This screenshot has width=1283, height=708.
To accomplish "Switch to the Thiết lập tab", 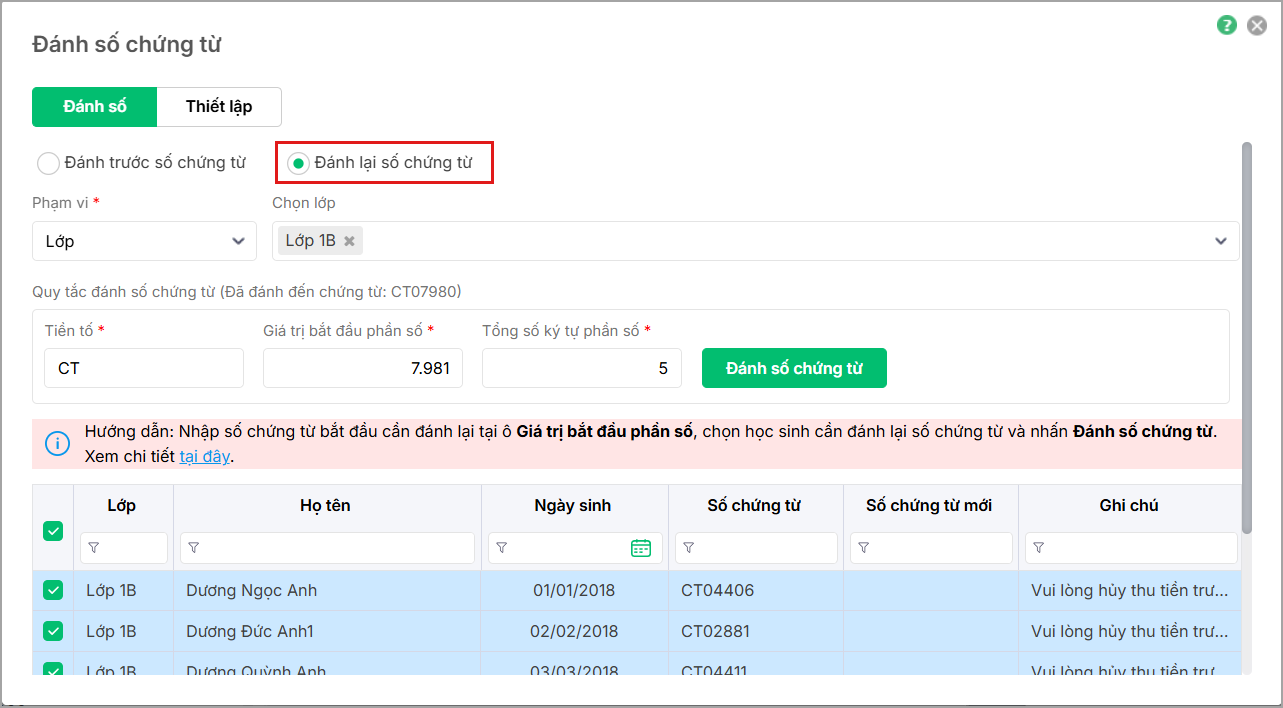I will (x=219, y=106).
